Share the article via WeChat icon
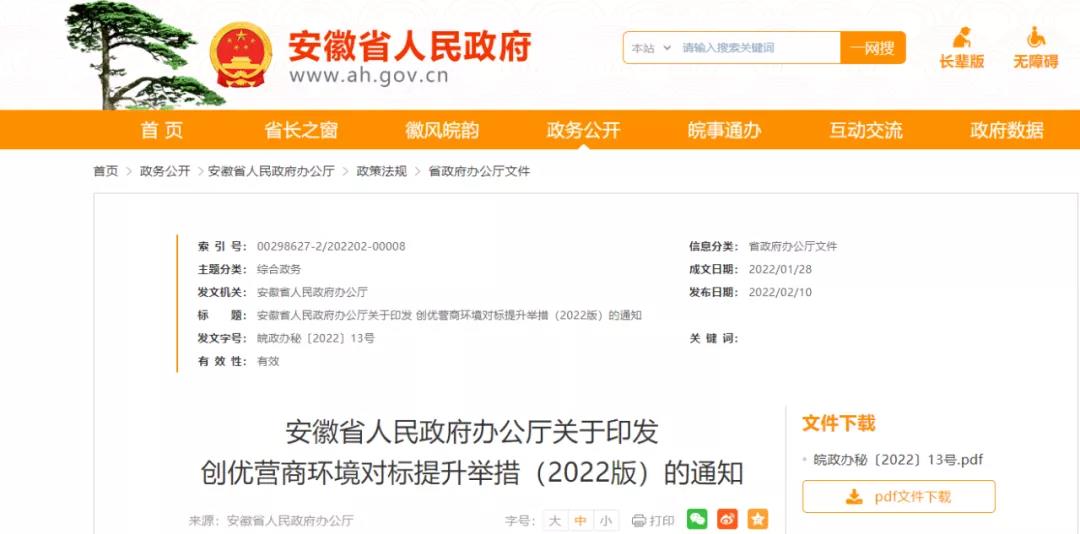 coord(697,520)
